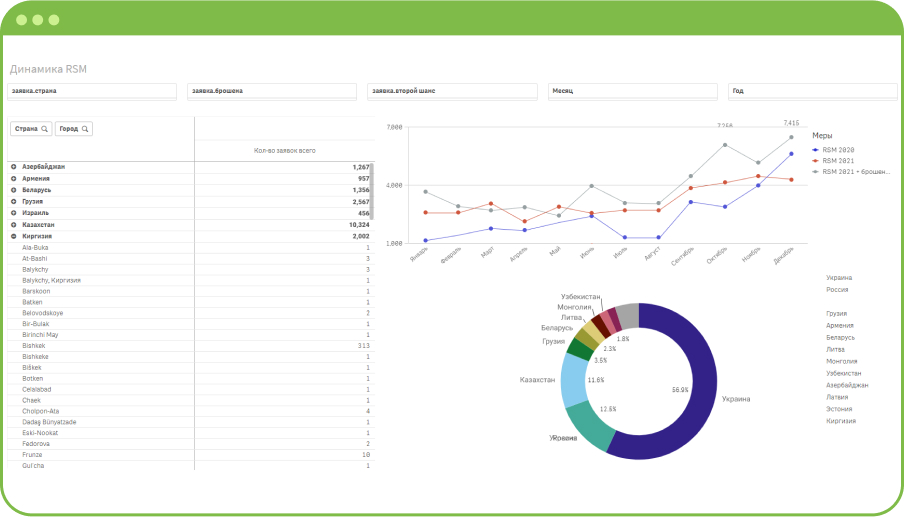This screenshot has height=517, width=904.
Task: Click Россия in the donut legend
Action: (837, 289)
